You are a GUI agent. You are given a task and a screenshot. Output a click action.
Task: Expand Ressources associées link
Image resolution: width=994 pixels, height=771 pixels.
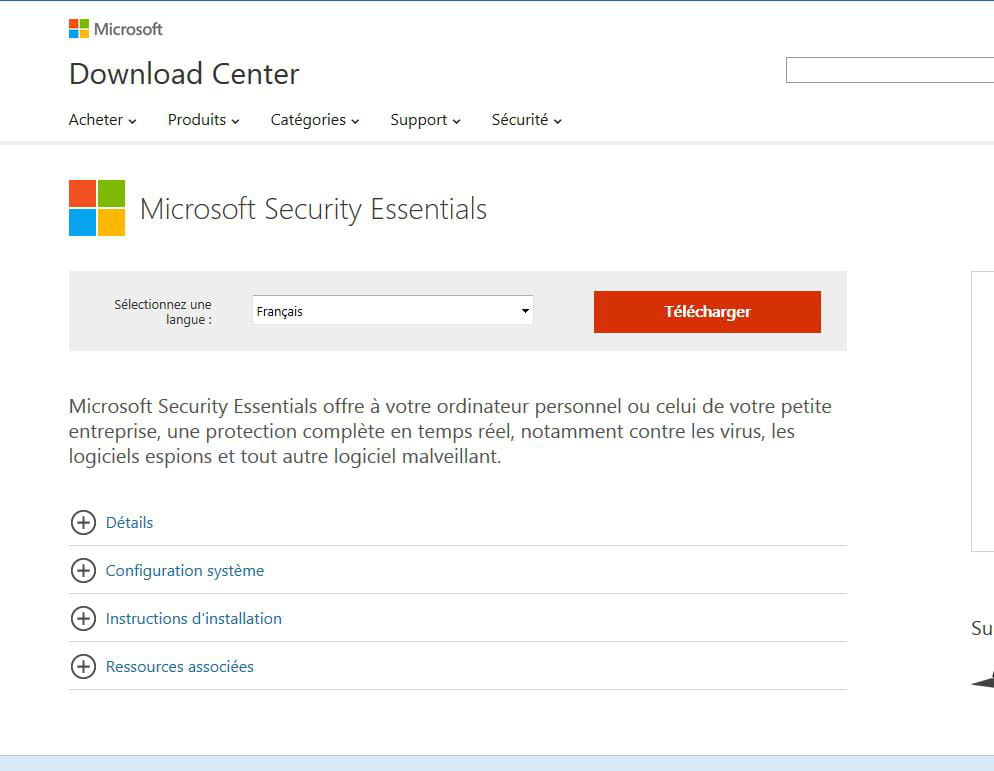[179, 666]
